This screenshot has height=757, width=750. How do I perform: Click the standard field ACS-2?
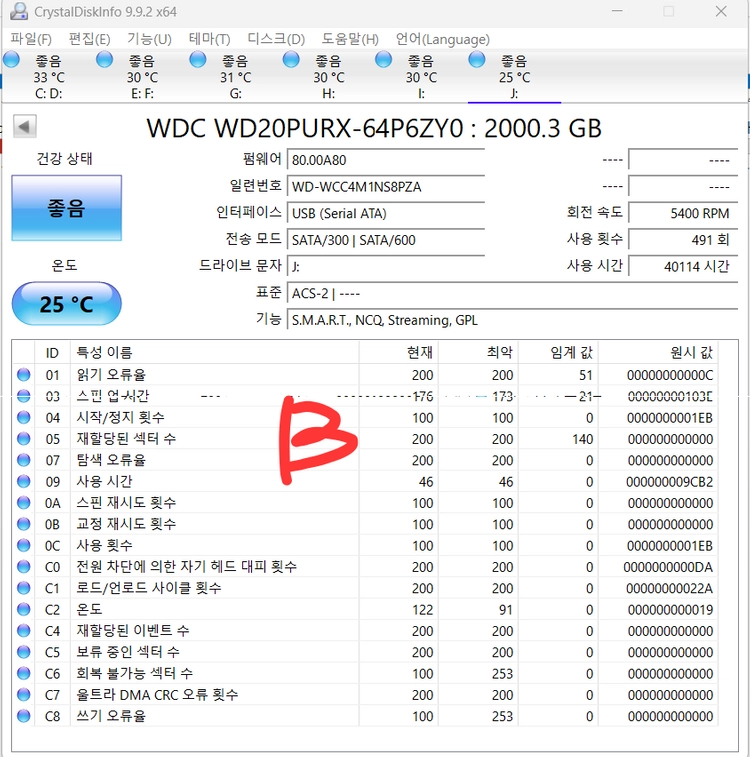click(x=513, y=293)
